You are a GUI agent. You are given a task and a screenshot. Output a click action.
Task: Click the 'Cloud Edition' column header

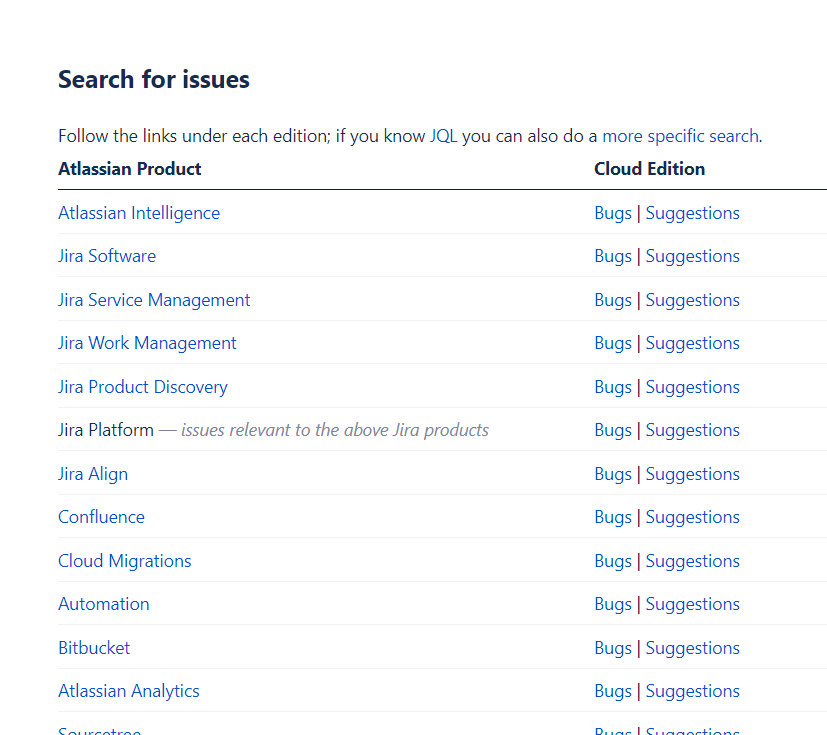coord(650,169)
